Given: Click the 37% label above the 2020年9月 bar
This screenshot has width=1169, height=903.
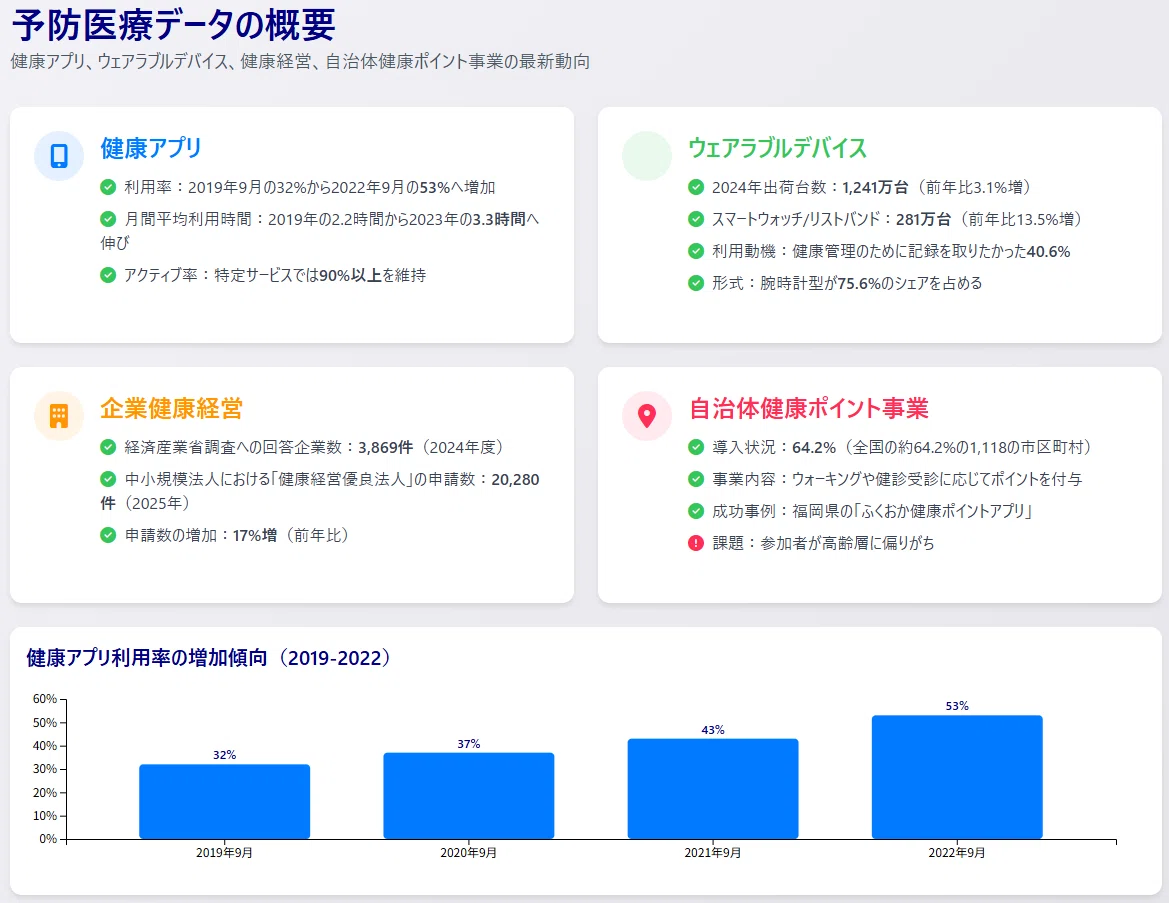Looking at the screenshot, I should pos(469,744).
